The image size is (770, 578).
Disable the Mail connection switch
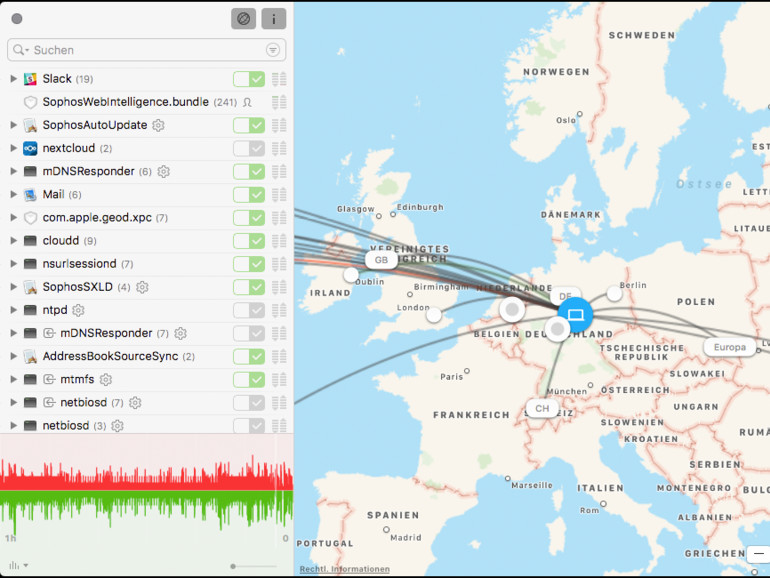click(249, 194)
